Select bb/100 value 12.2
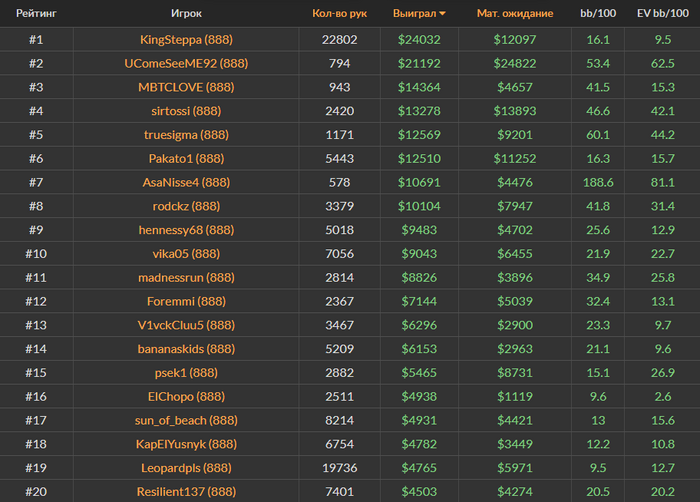 (x=598, y=444)
